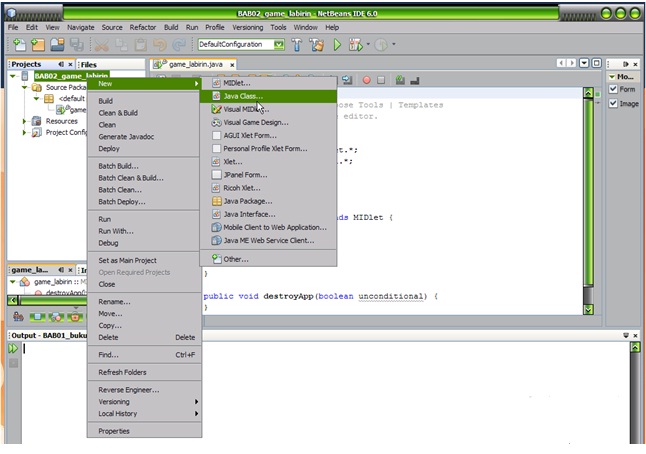This screenshot has width=646, height=454.
Task: Click the Profile Main Project icon
Action: click(x=381, y=44)
